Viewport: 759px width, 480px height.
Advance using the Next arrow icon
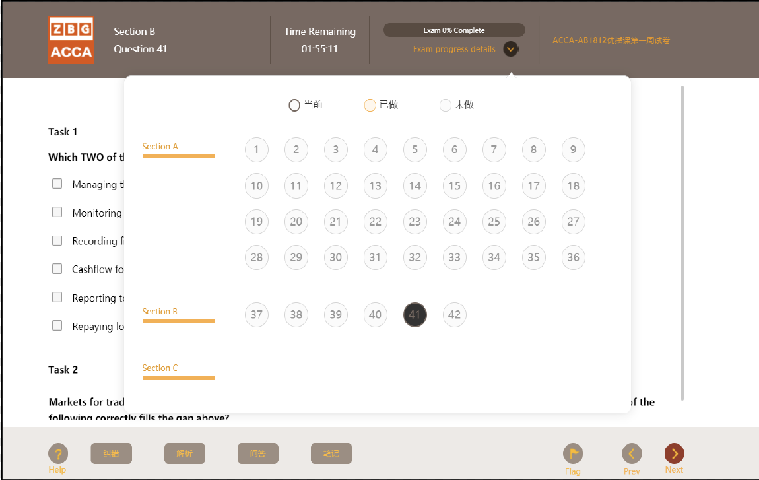[674, 453]
